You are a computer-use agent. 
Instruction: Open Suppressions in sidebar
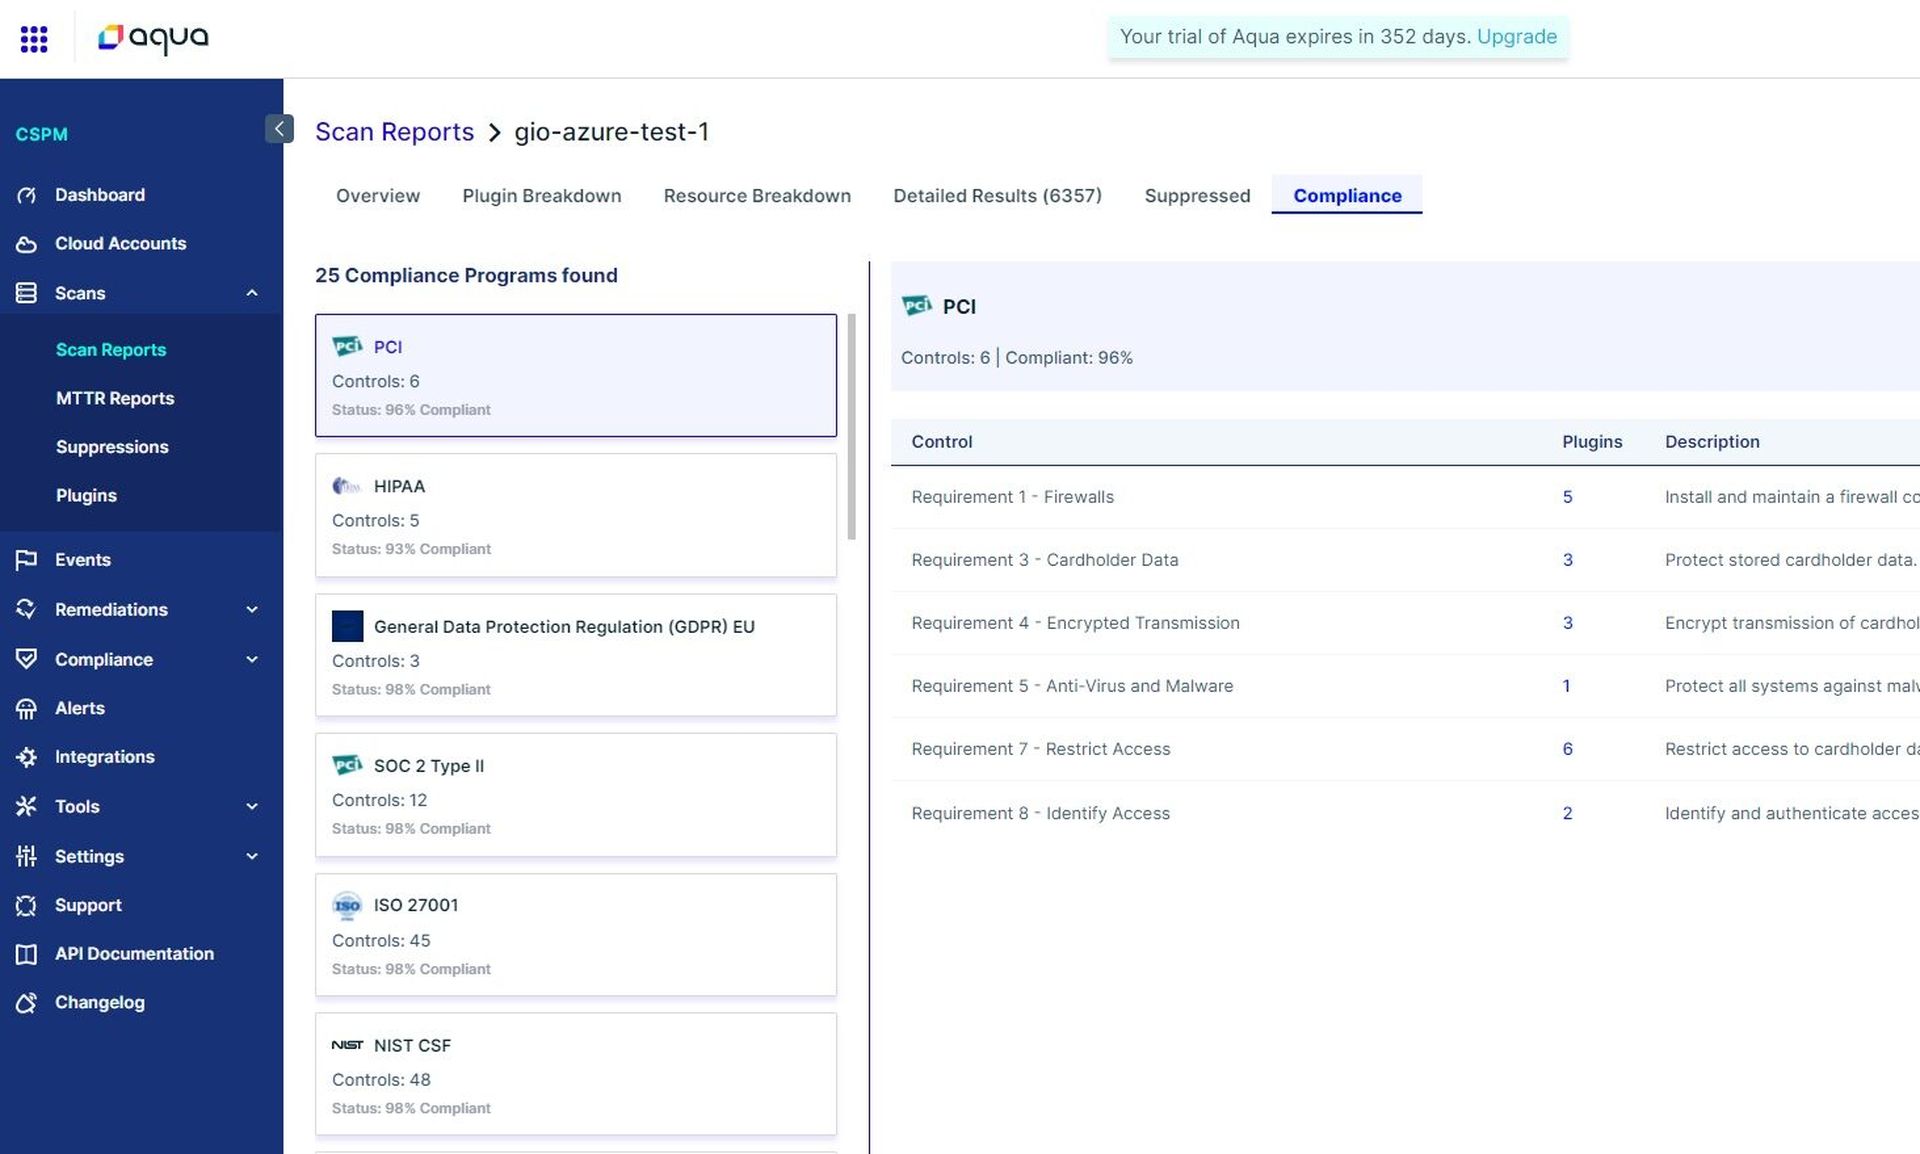[x=112, y=447]
